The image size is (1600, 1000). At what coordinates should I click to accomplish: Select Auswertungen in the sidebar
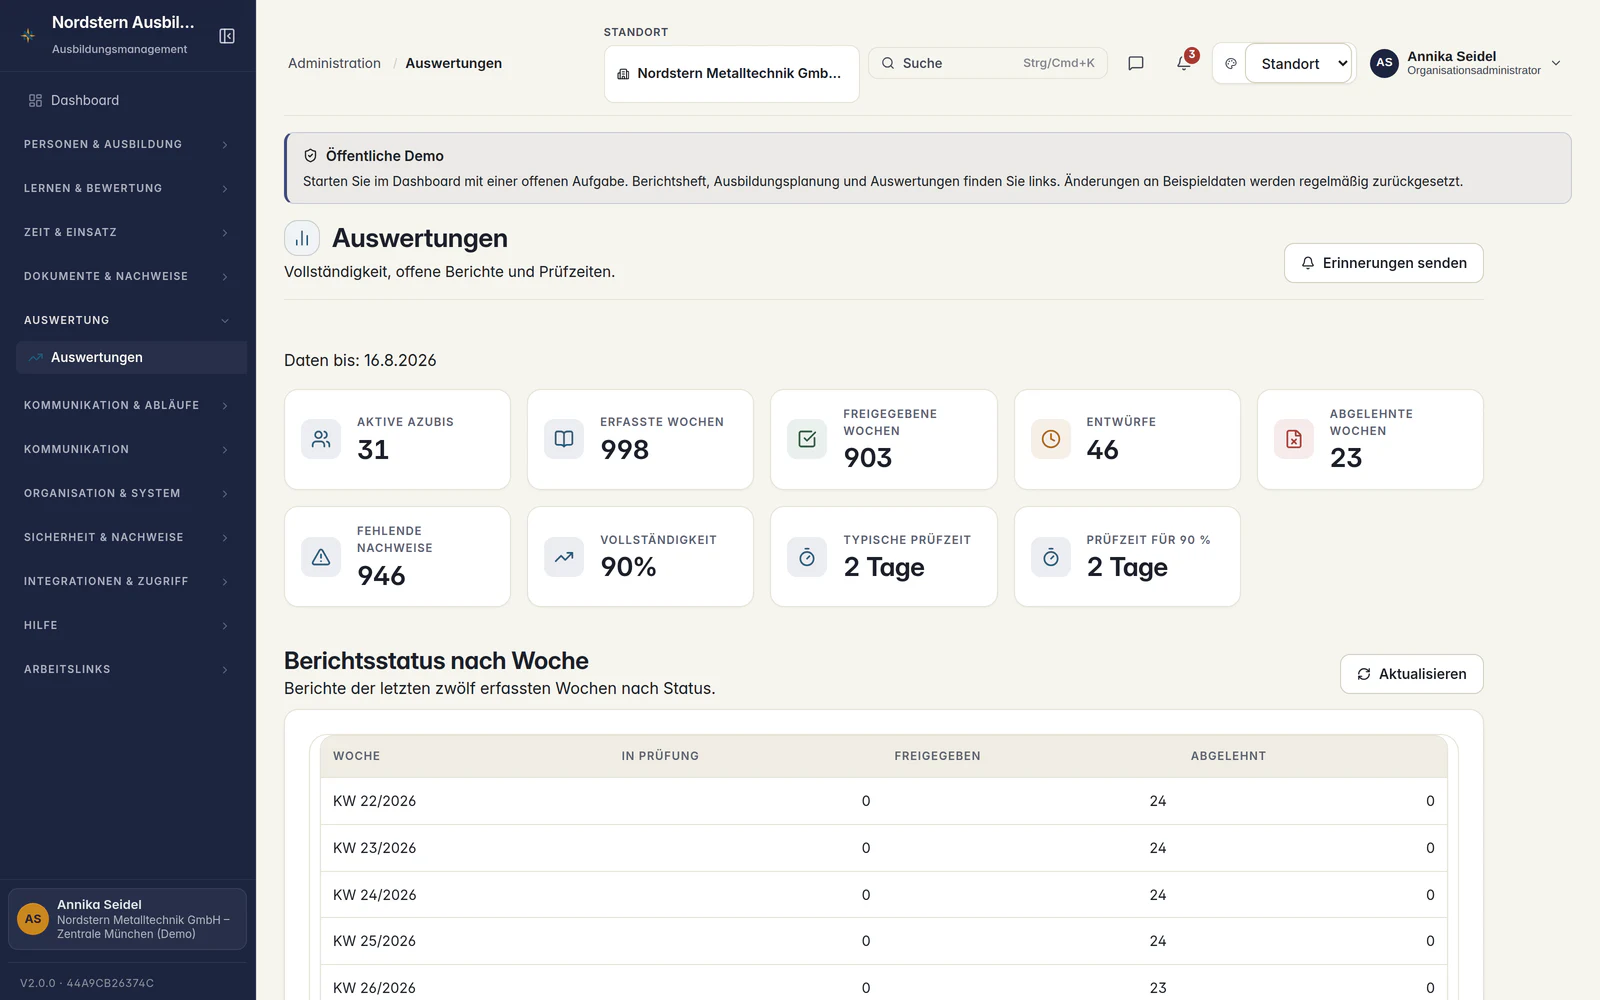coord(131,357)
